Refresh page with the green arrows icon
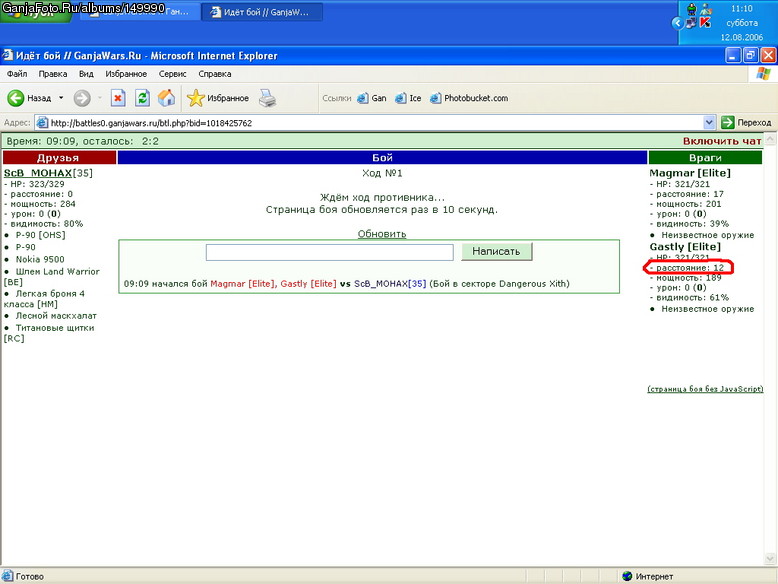 (142, 98)
